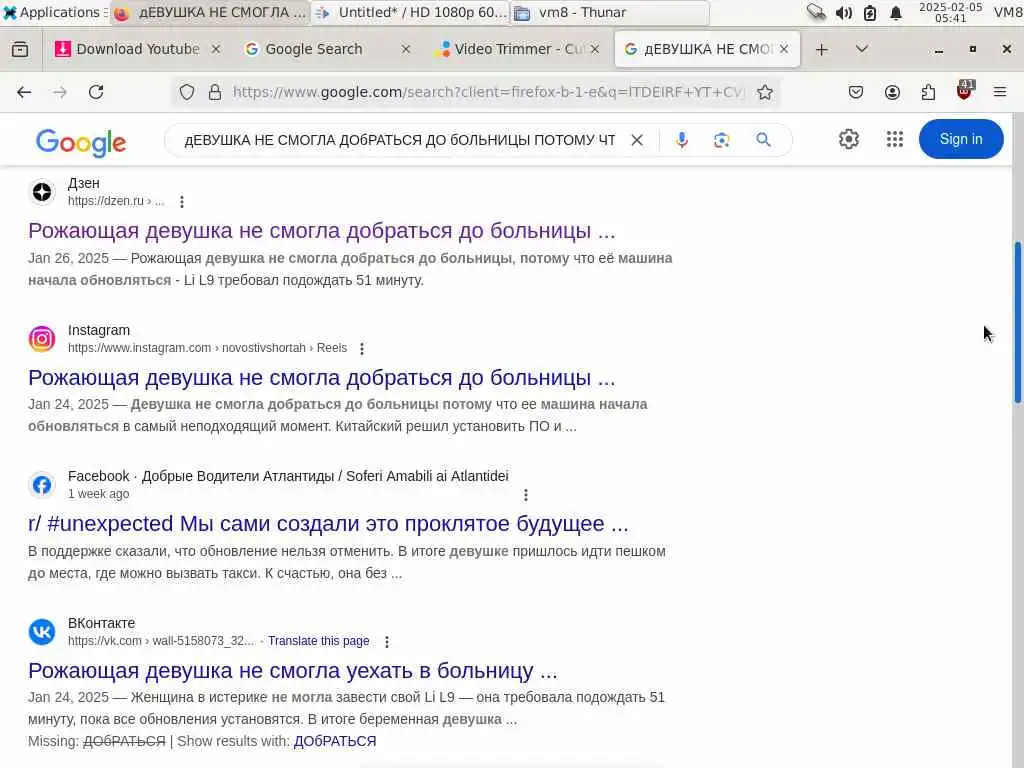Screen dimensions: 1024x768
Task: Show site security padlock info
Action: coord(215,92)
